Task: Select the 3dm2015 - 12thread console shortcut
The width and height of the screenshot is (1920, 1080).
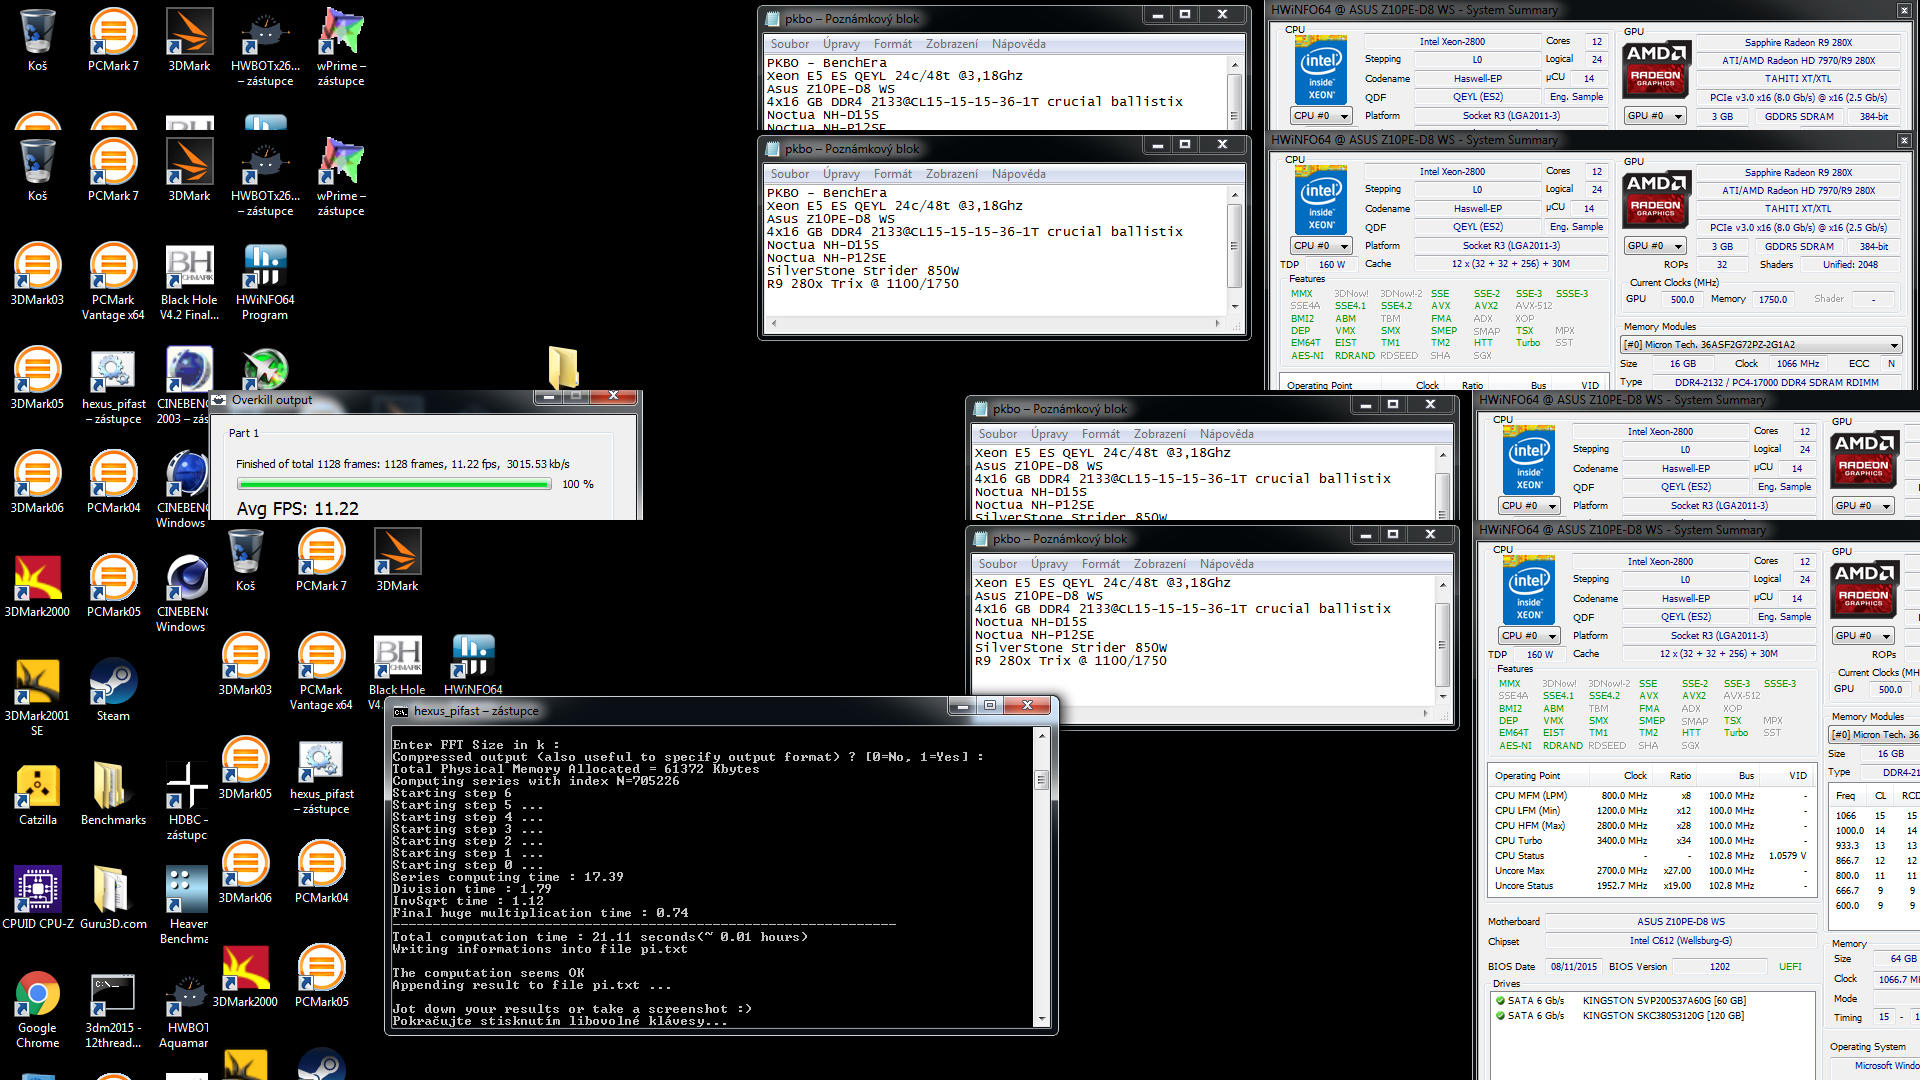Action: click(113, 1010)
